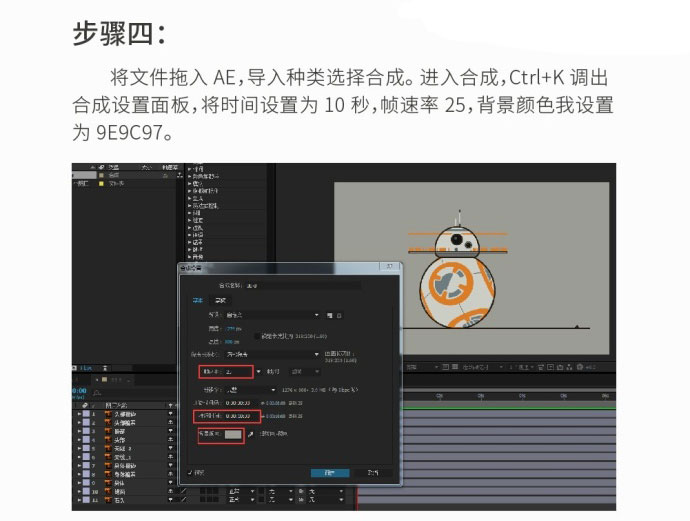The width and height of the screenshot is (690, 521).
Task: Click the frame rate value field
Action: pos(238,372)
